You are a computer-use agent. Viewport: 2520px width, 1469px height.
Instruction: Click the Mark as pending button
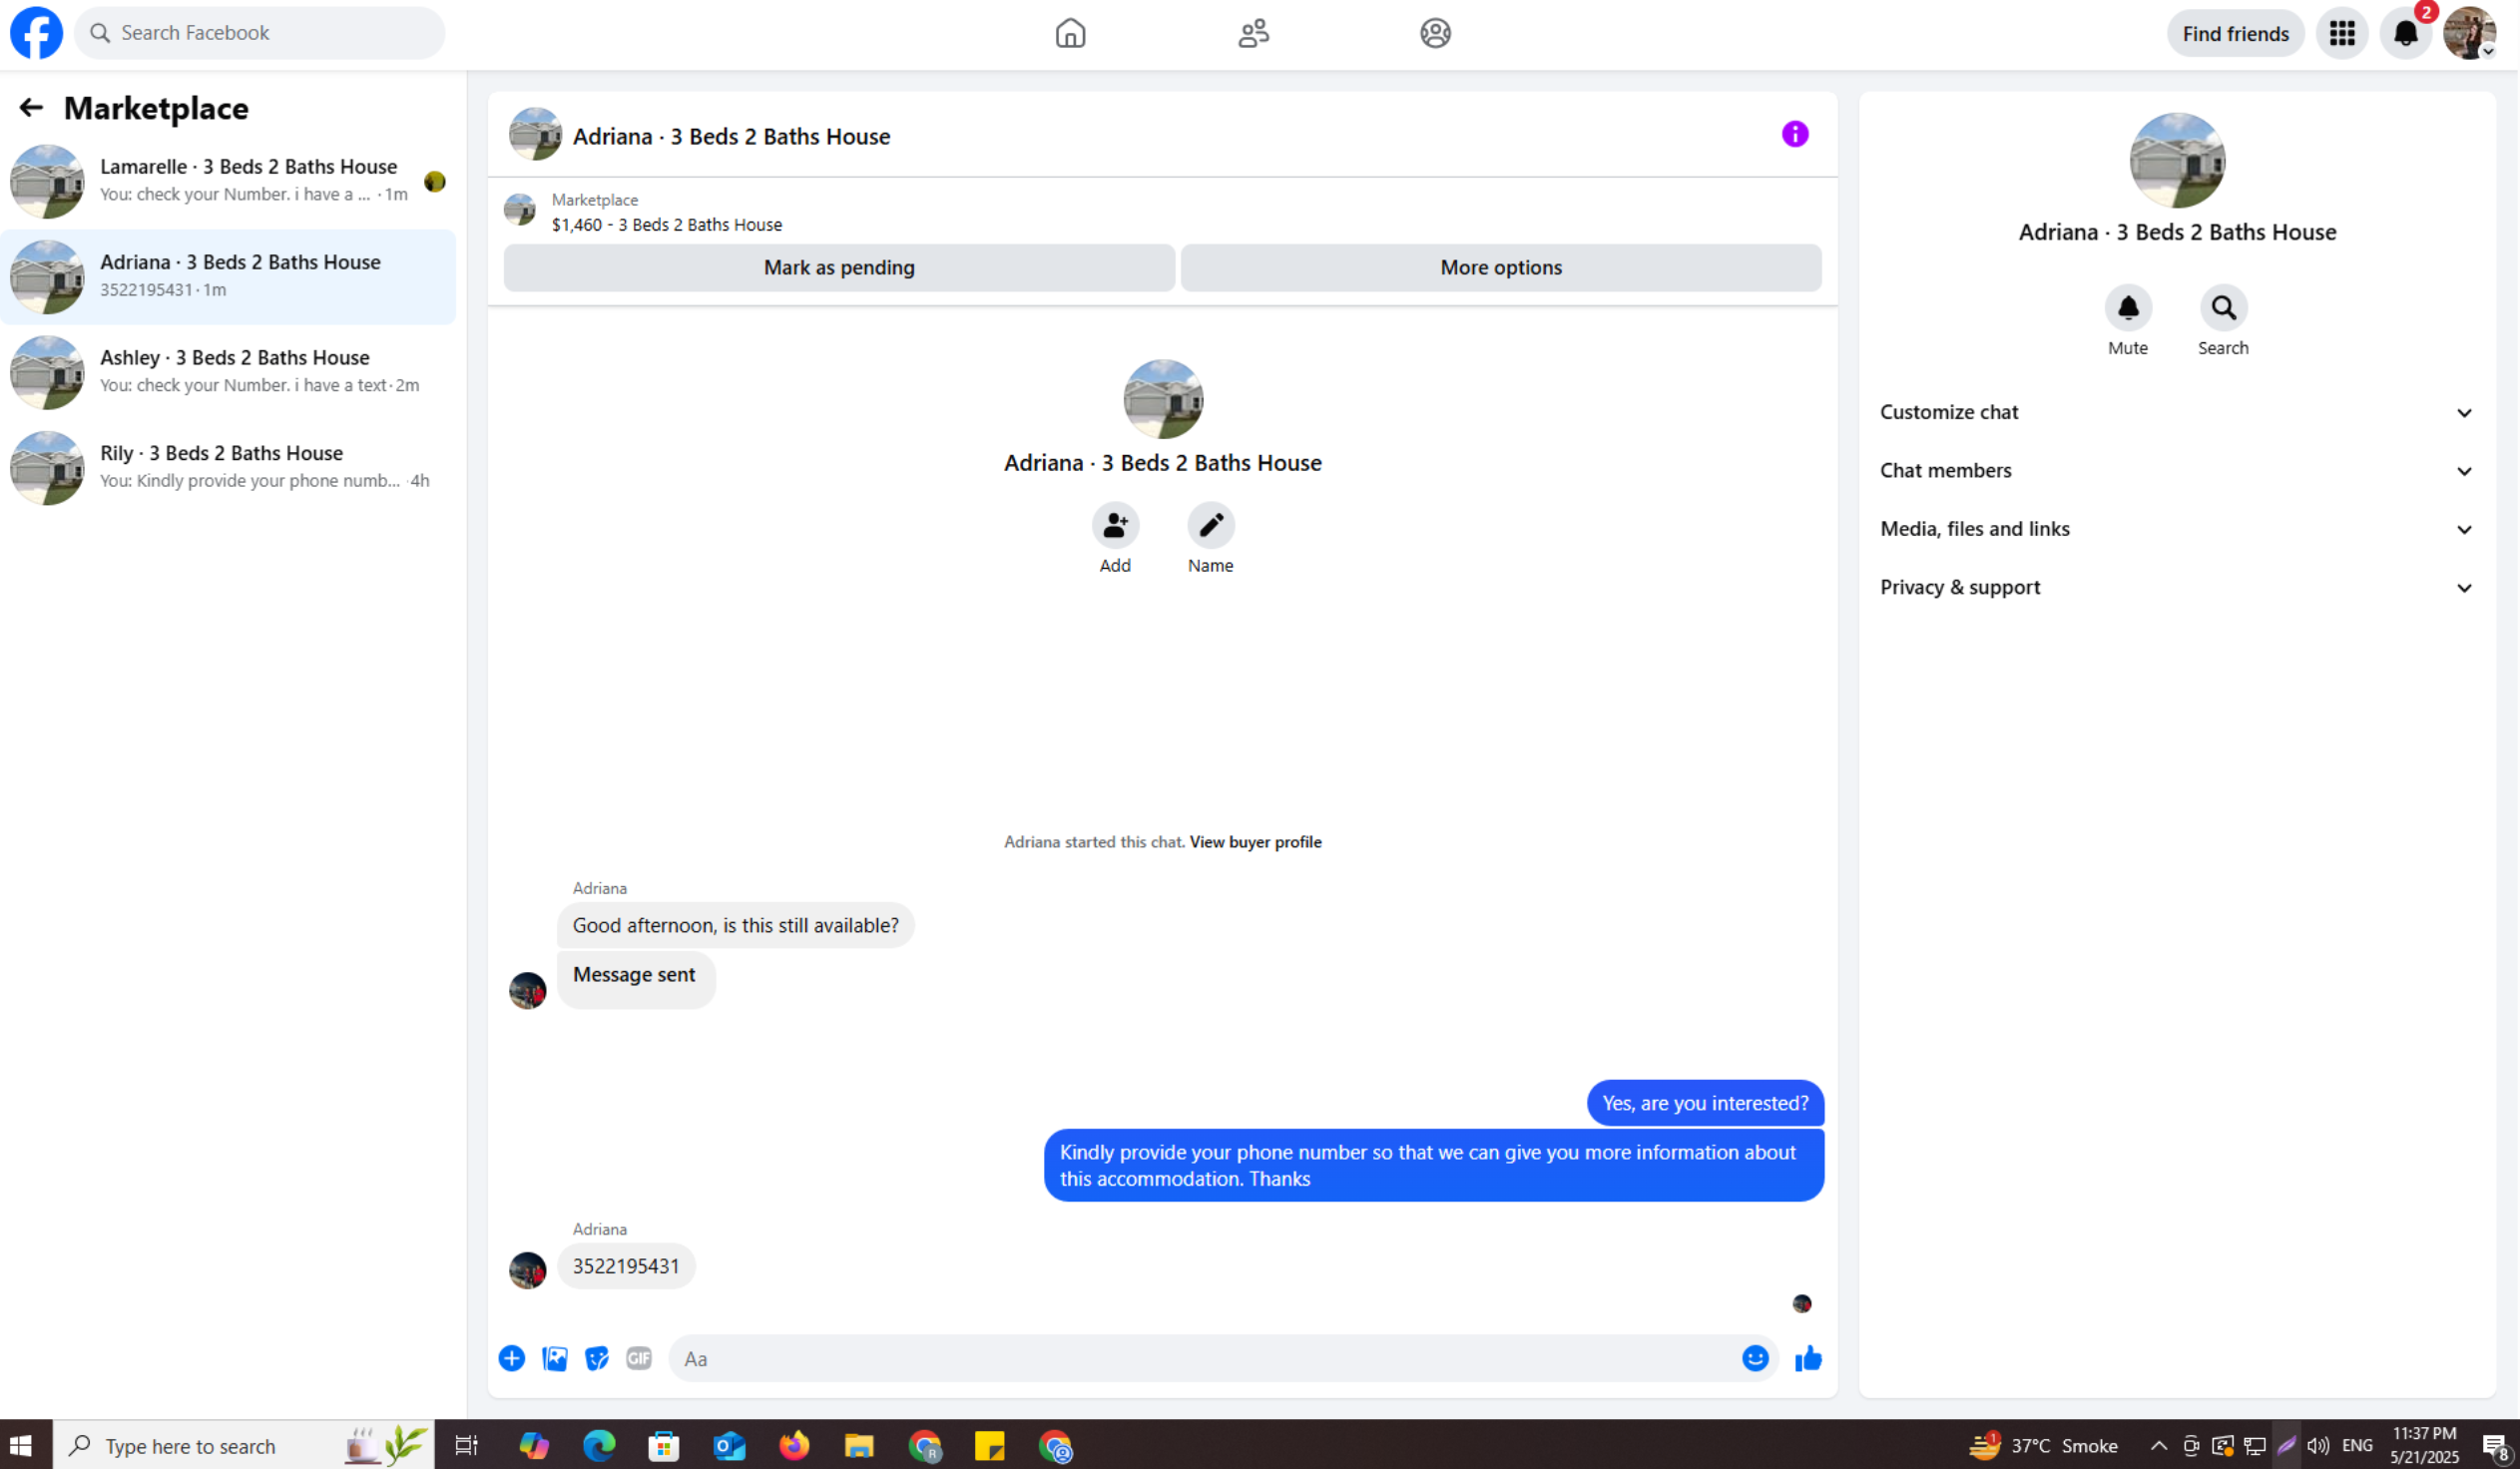[x=839, y=267]
